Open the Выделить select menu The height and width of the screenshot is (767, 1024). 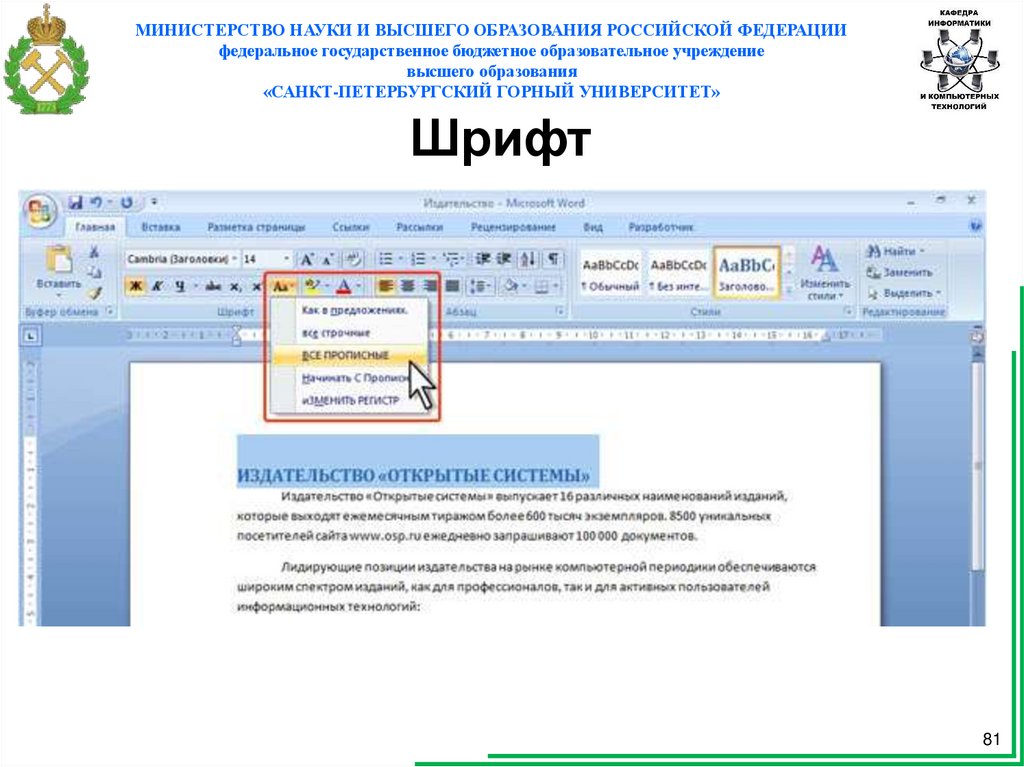904,293
